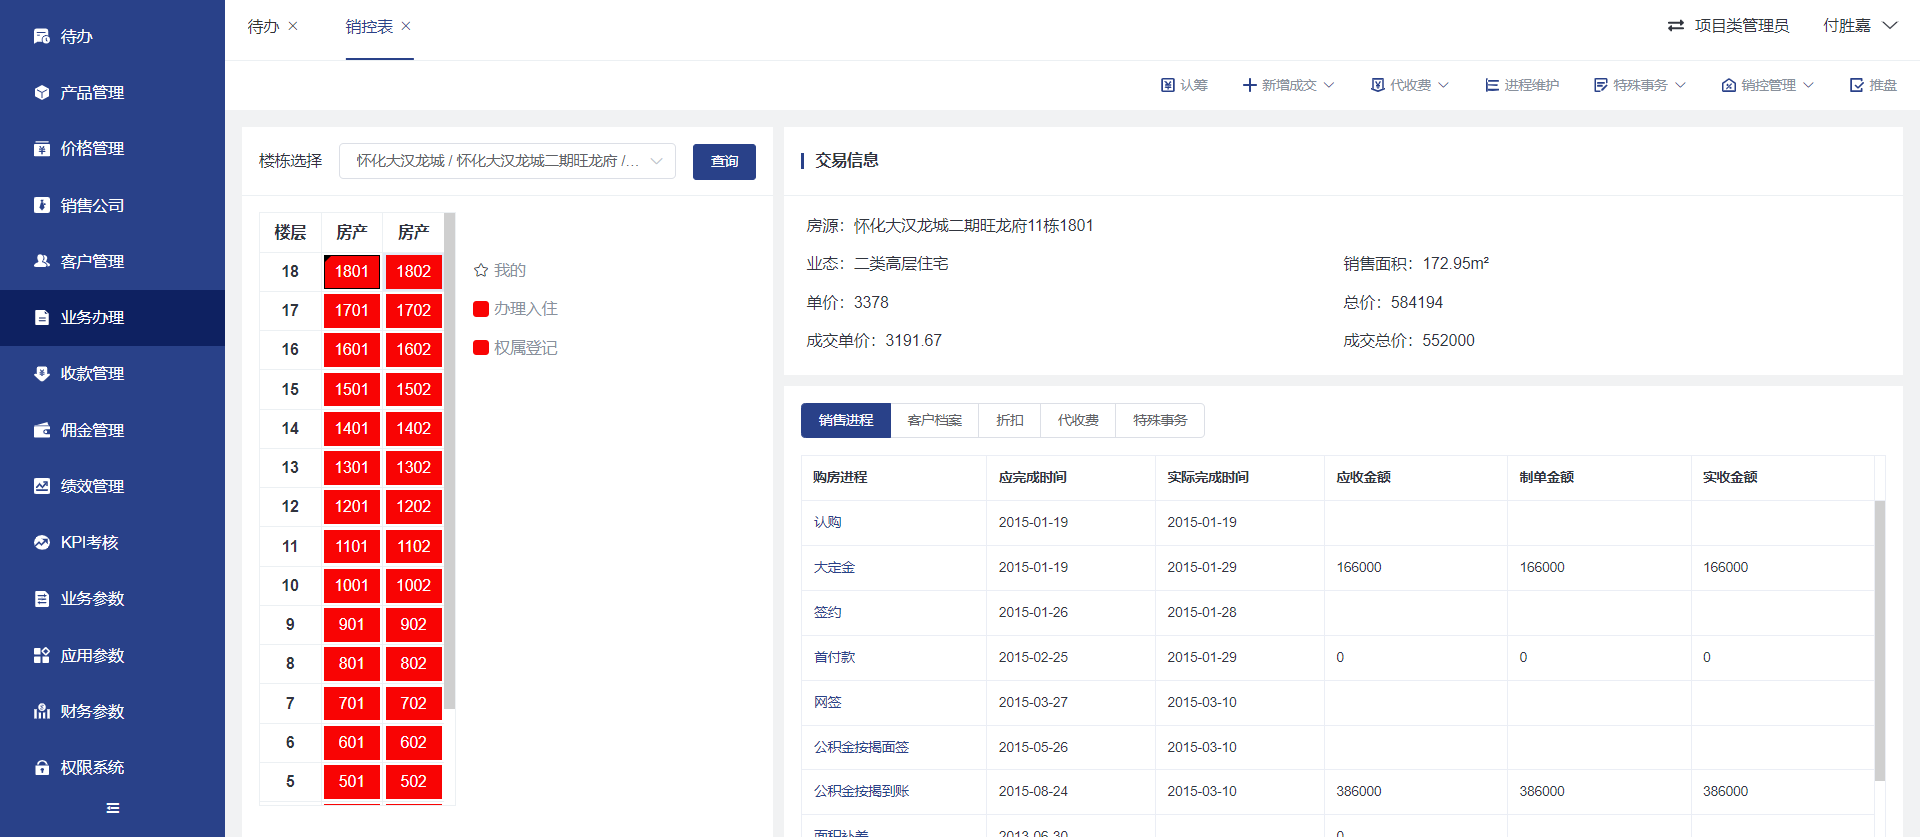Click the 认筹 toolbar icon

pyautogui.click(x=1167, y=85)
